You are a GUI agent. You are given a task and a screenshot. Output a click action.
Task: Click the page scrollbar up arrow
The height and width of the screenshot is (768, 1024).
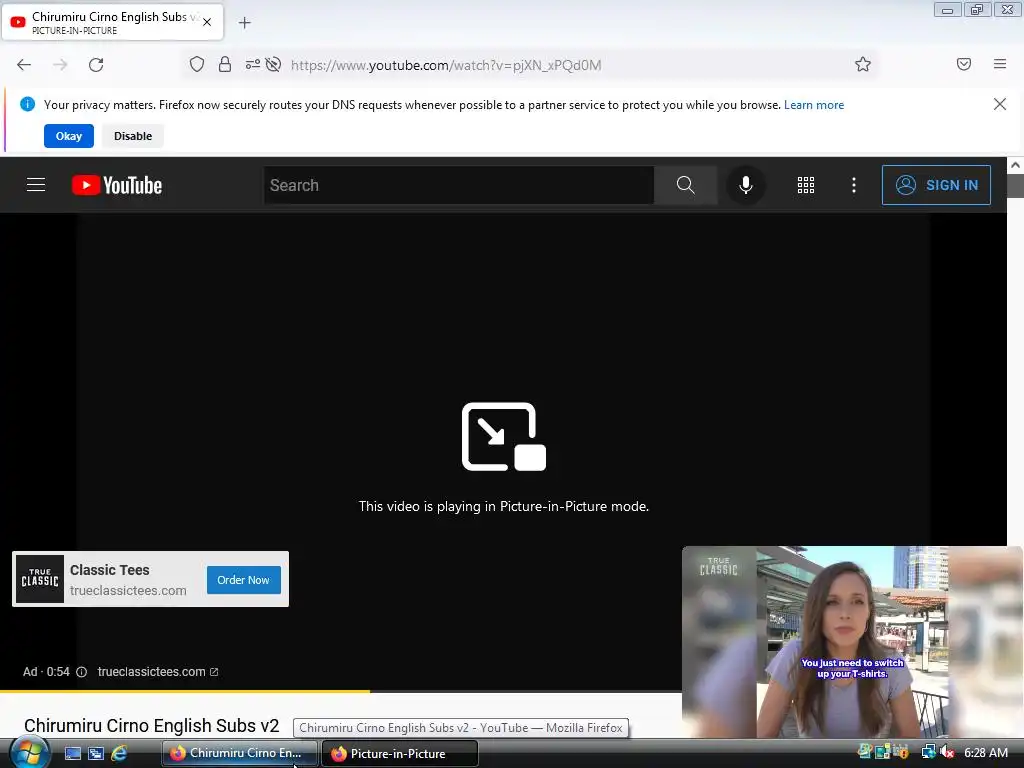click(1015, 165)
